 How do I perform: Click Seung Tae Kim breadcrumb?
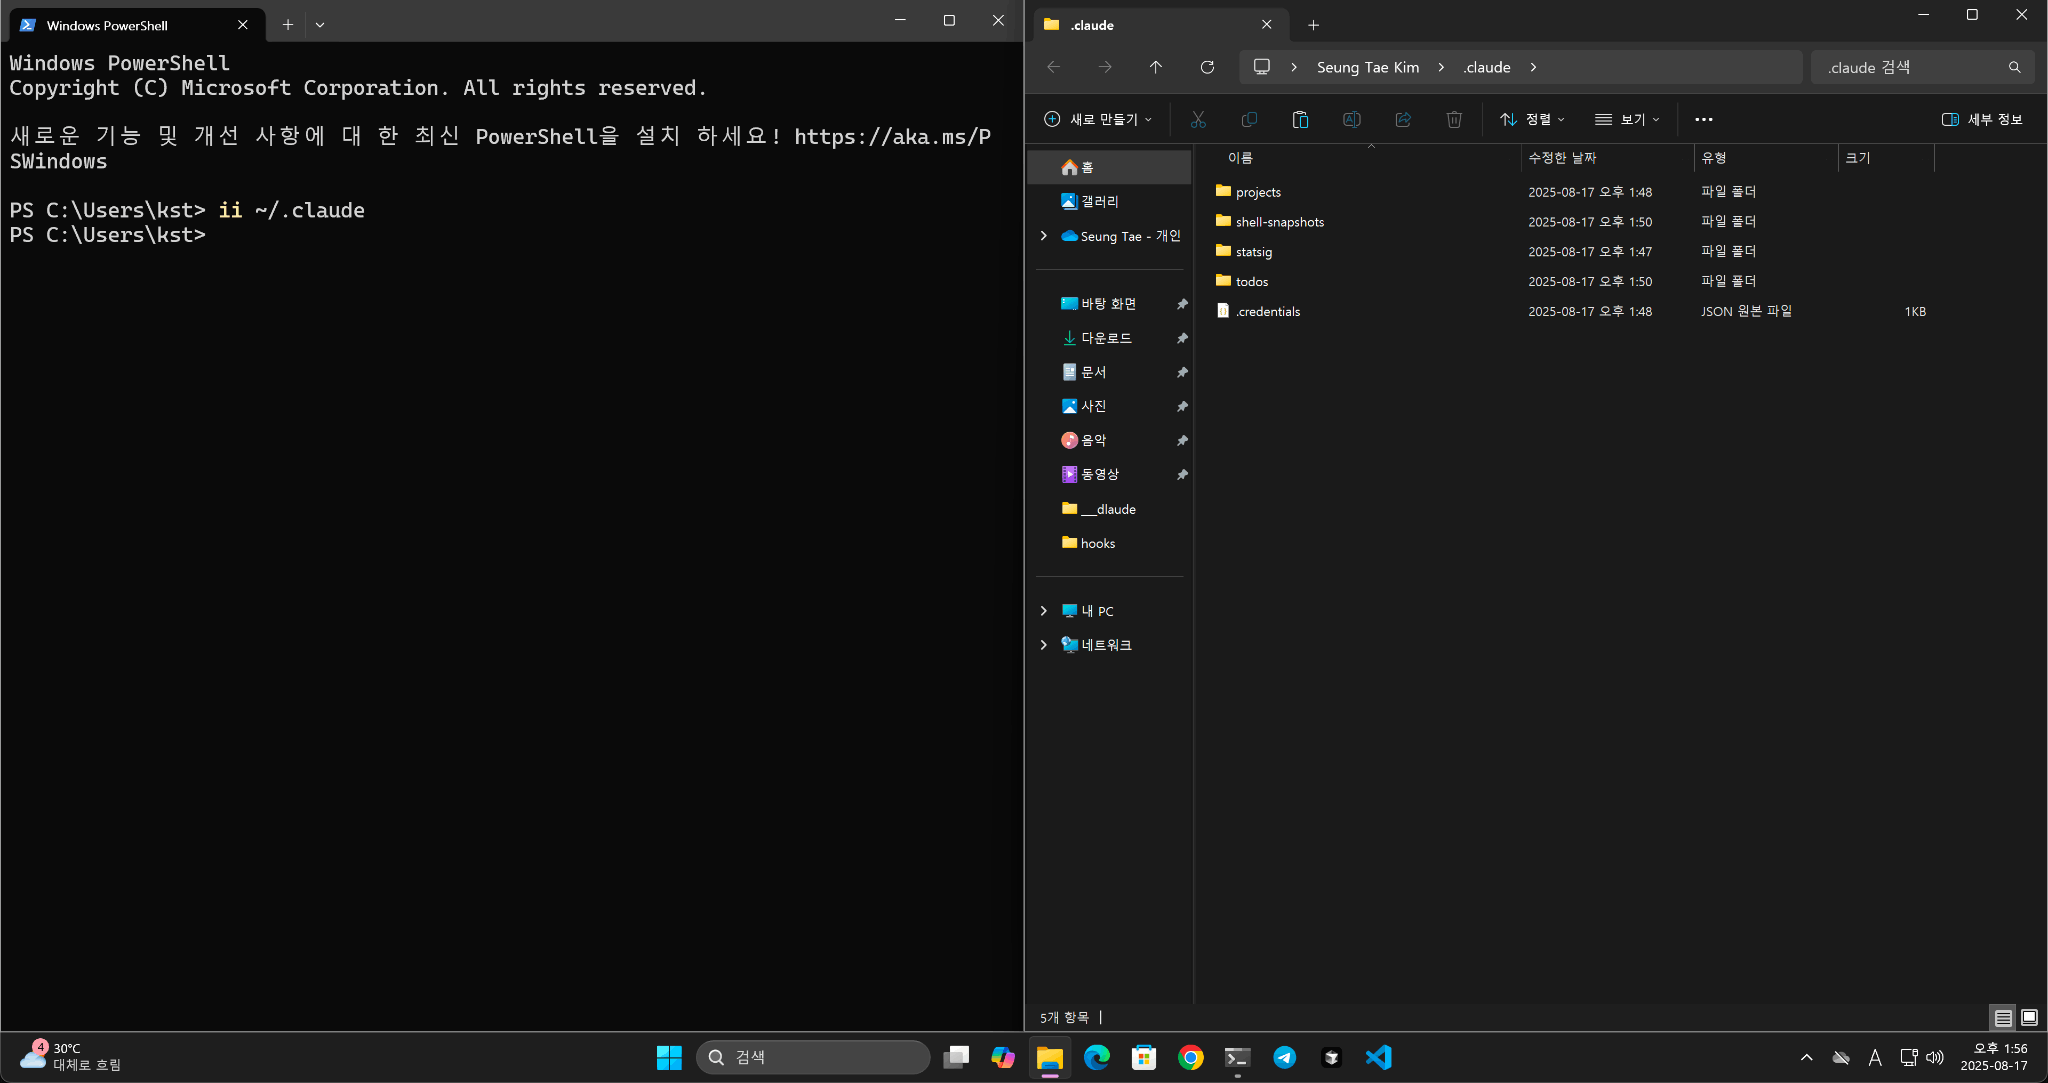pyautogui.click(x=1368, y=67)
